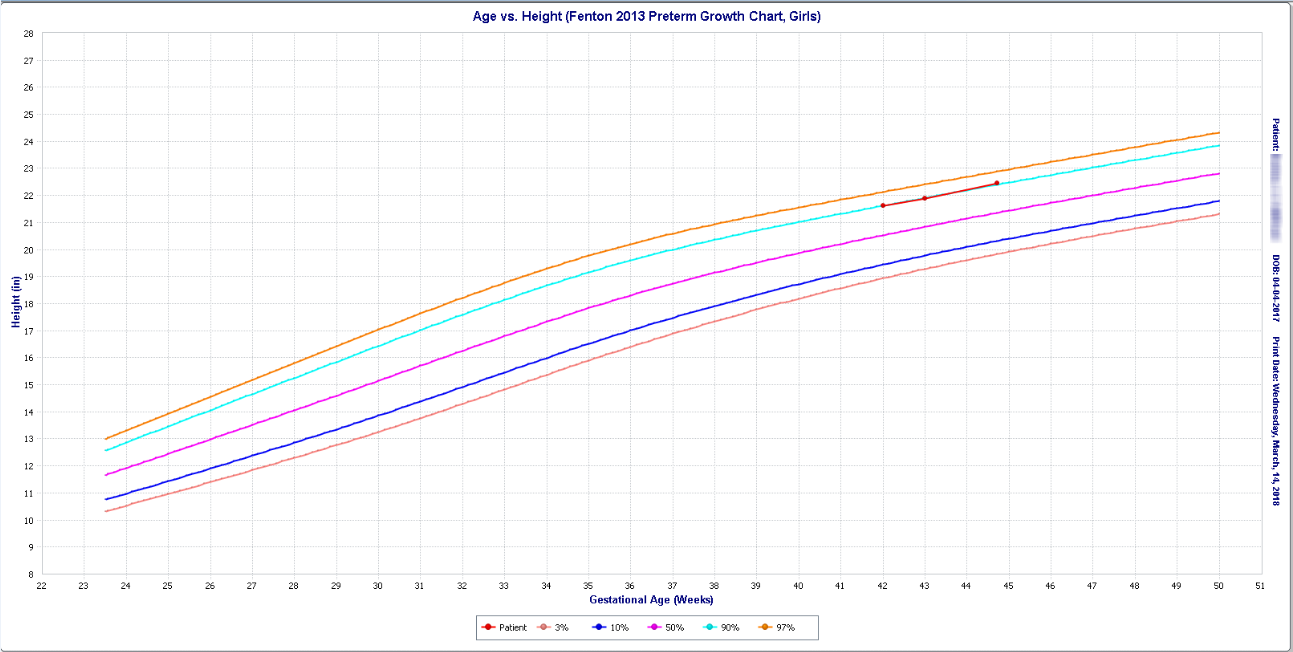
Task: Click the 36 tick on the weeks axis
Action: (629, 585)
